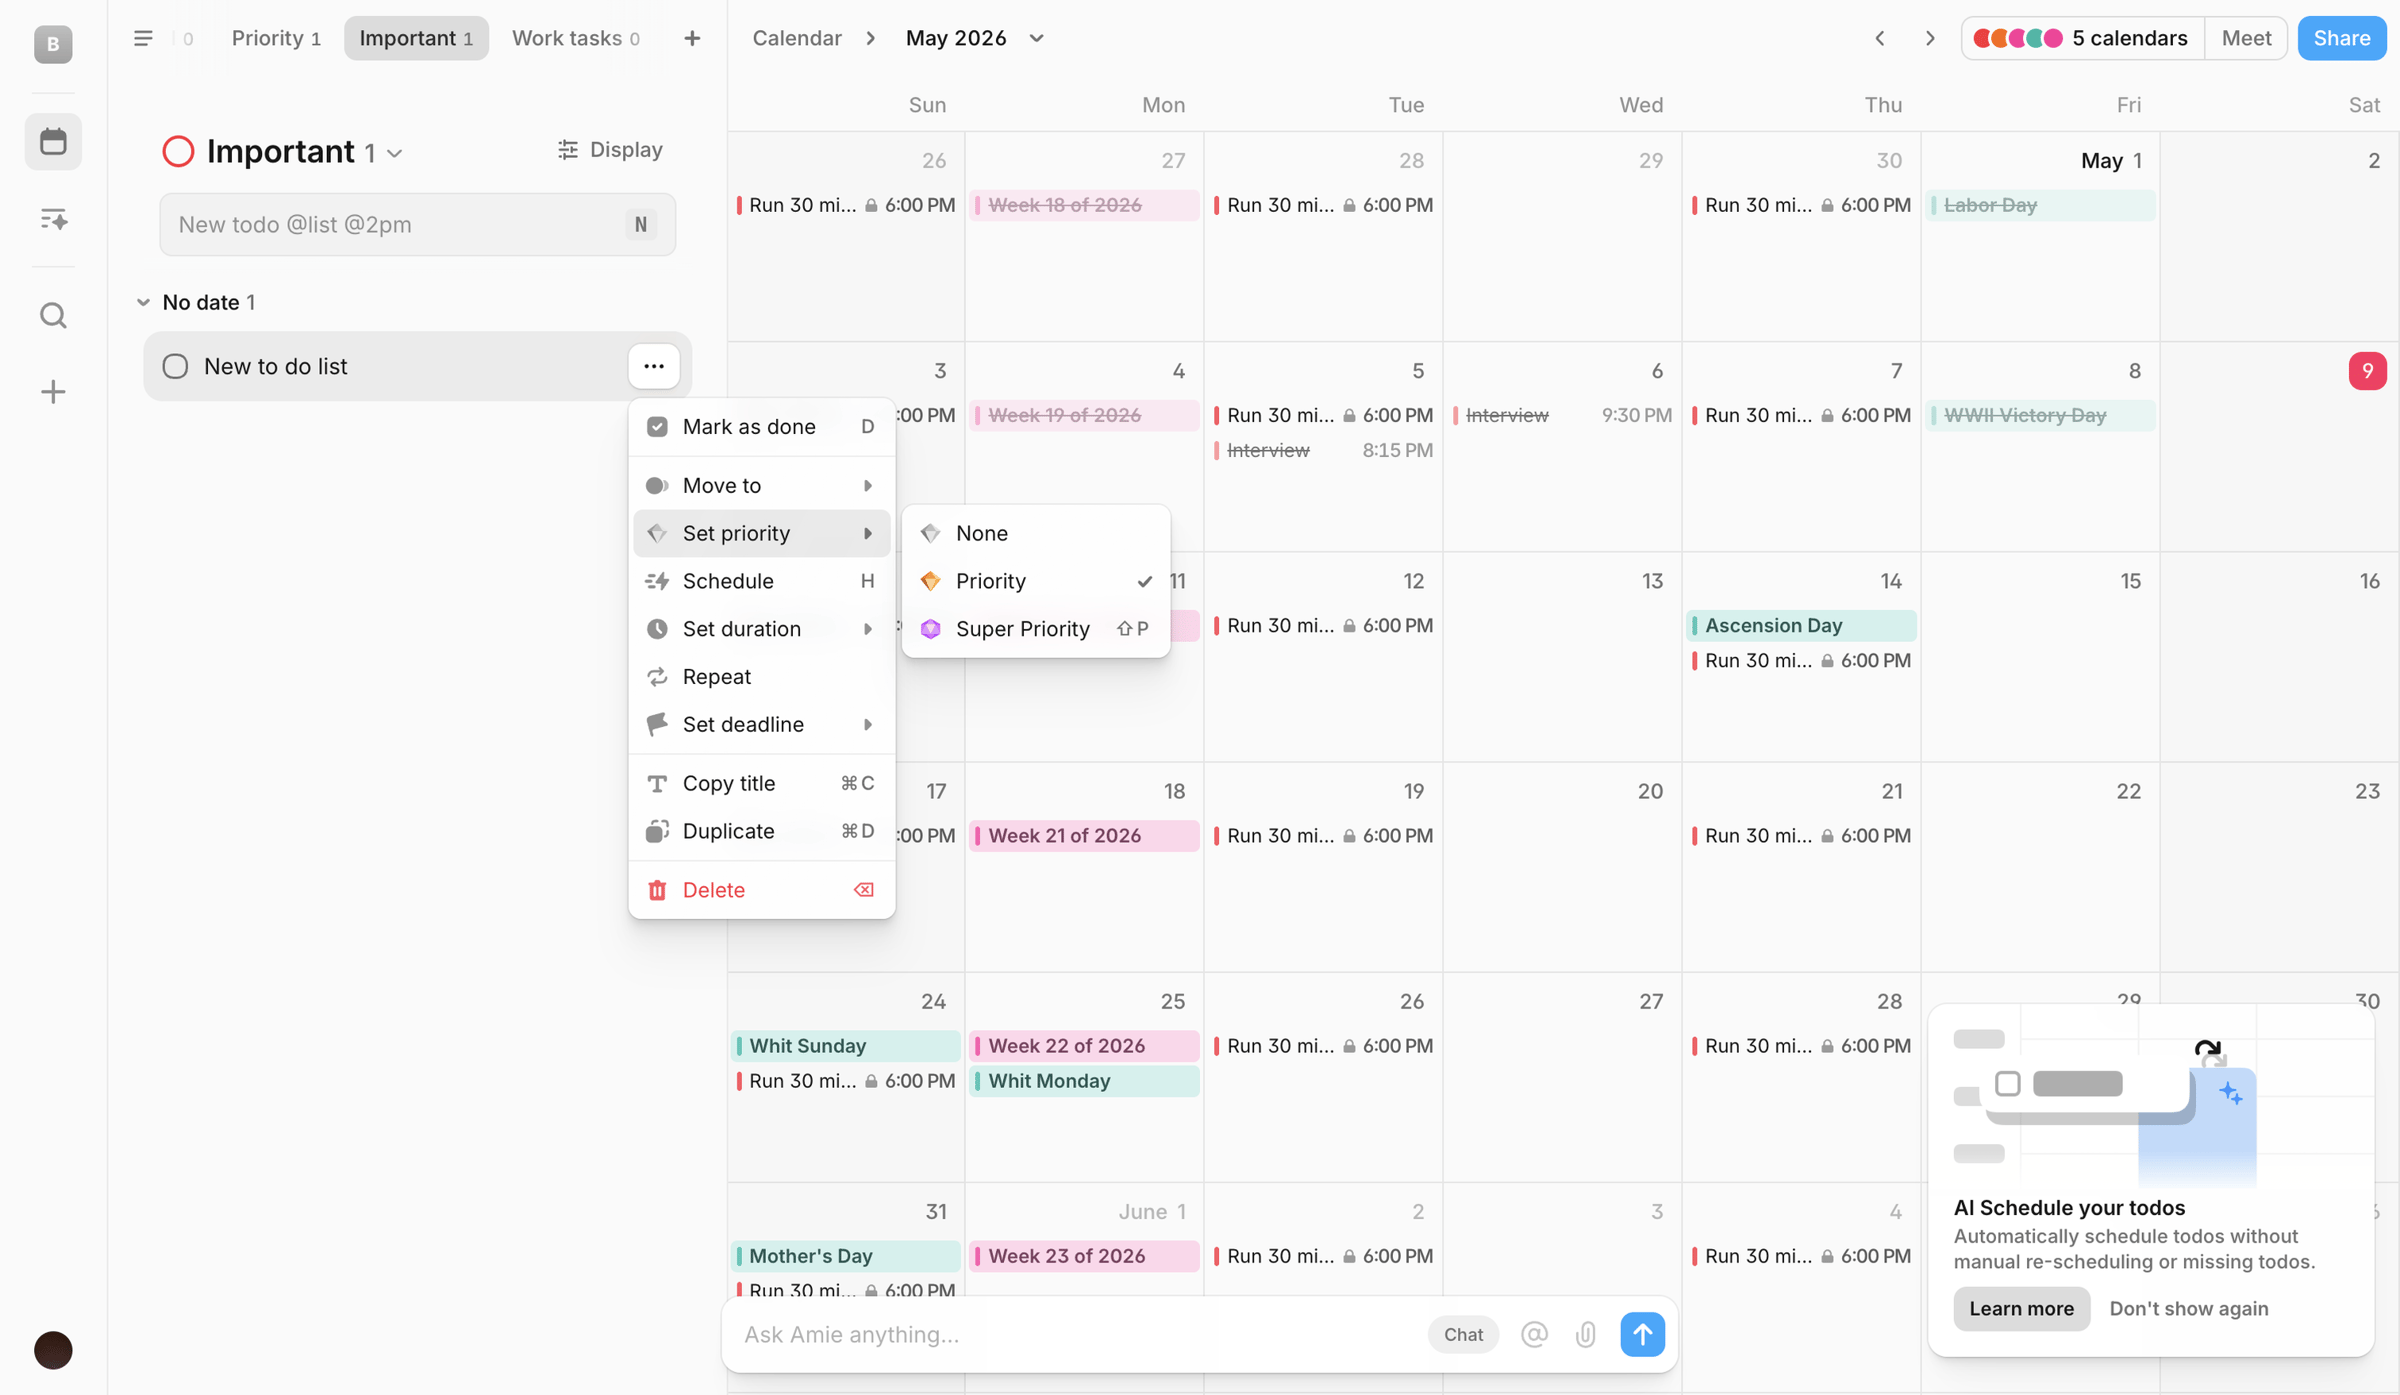Go to the next month arrow

(1930, 38)
